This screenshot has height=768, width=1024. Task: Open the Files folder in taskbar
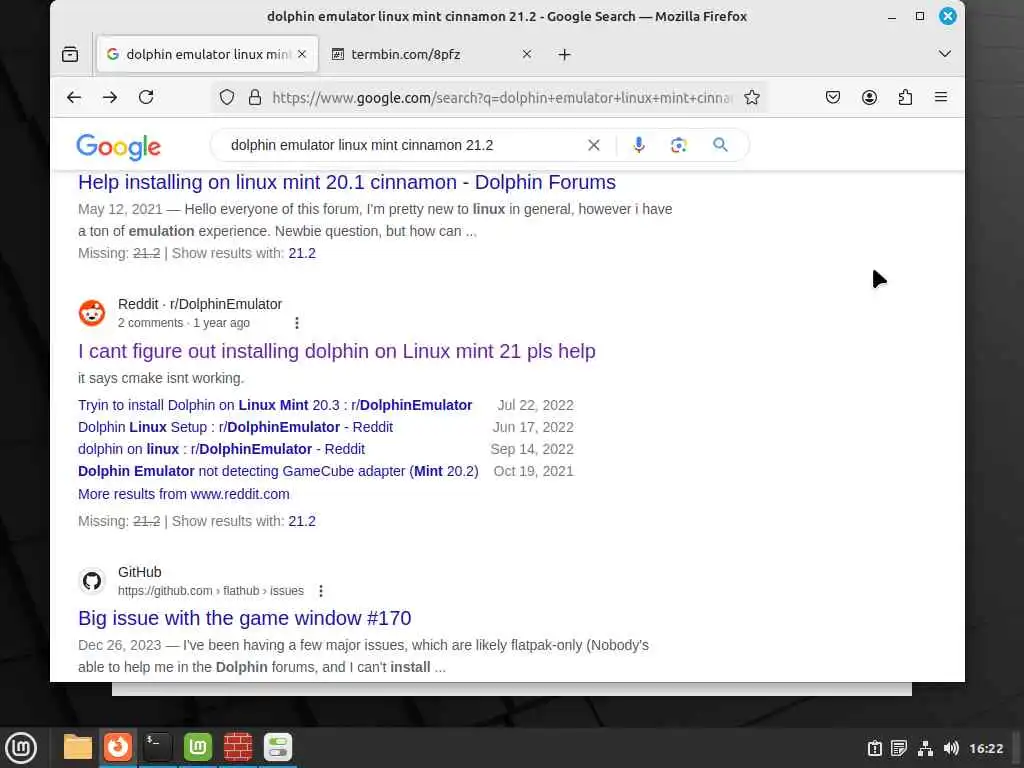click(78, 747)
